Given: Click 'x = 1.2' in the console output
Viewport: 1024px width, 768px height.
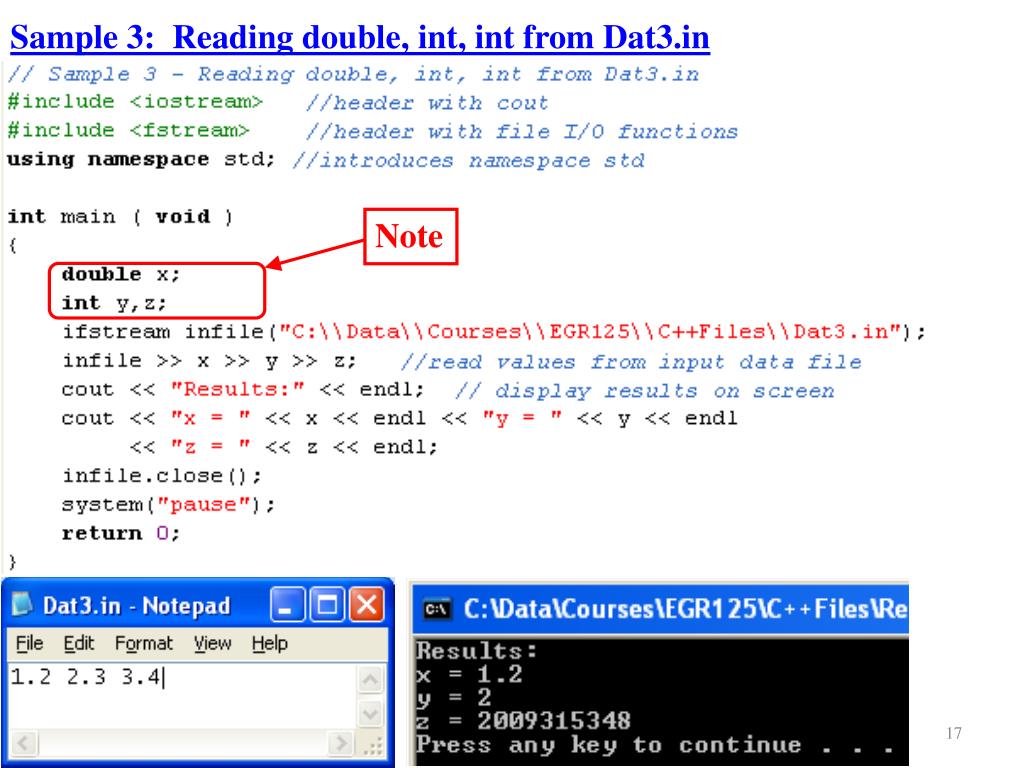Looking at the screenshot, I should tap(469, 674).
